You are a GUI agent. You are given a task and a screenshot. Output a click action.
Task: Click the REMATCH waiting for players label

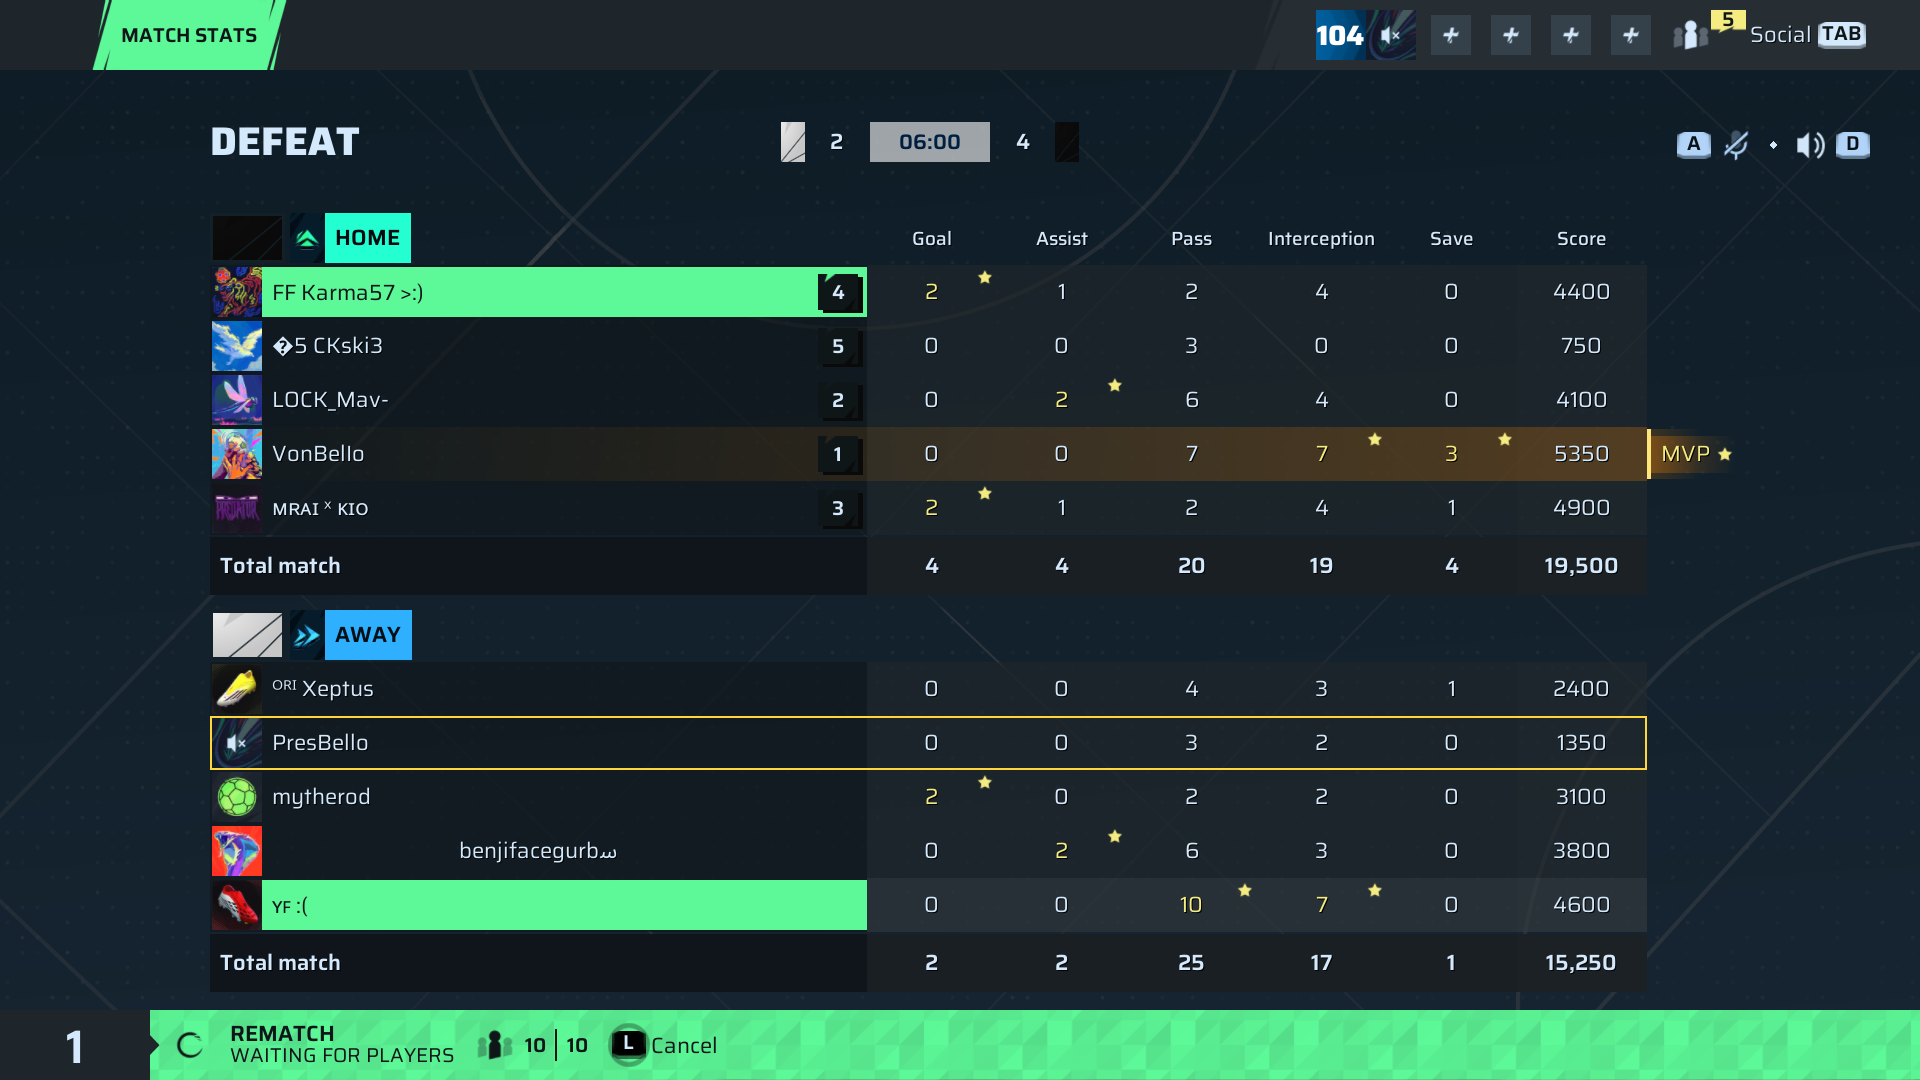pyautogui.click(x=342, y=1045)
